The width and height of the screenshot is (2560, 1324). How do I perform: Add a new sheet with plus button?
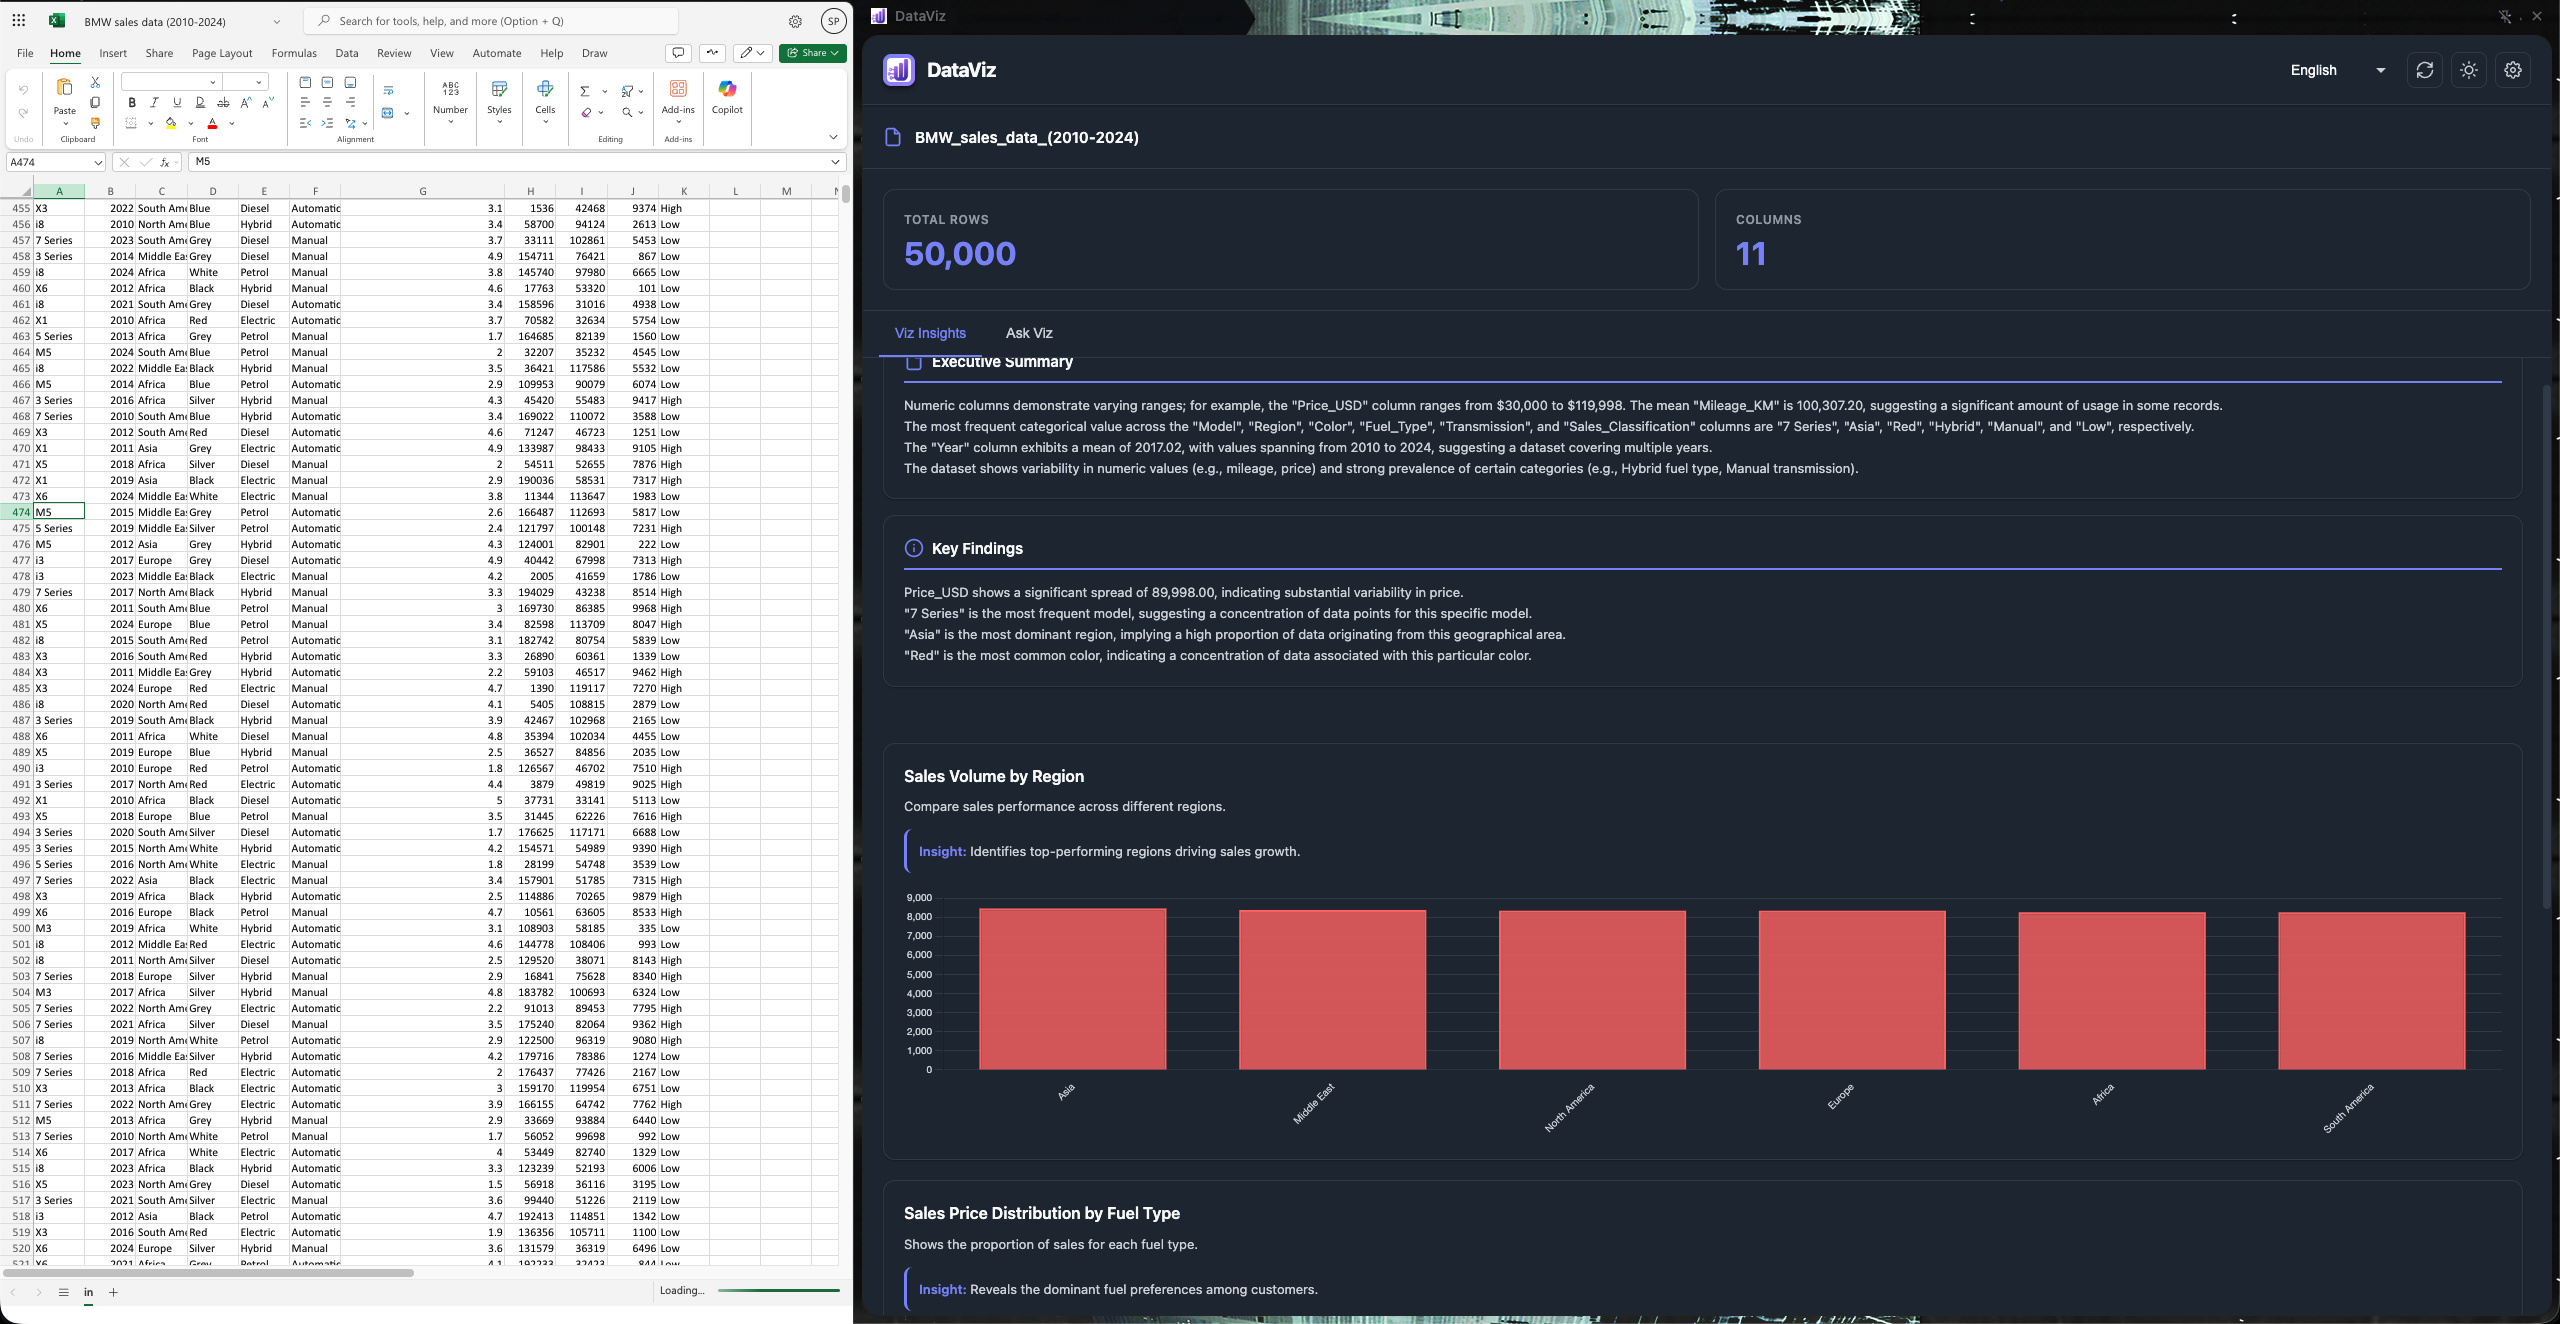(113, 1292)
